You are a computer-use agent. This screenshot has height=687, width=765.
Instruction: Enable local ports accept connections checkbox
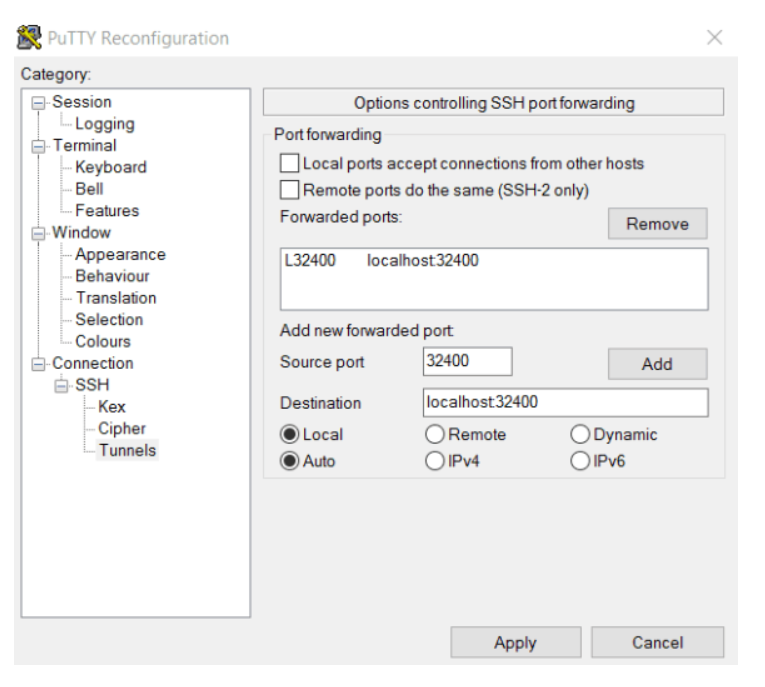pyautogui.click(x=289, y=163)
